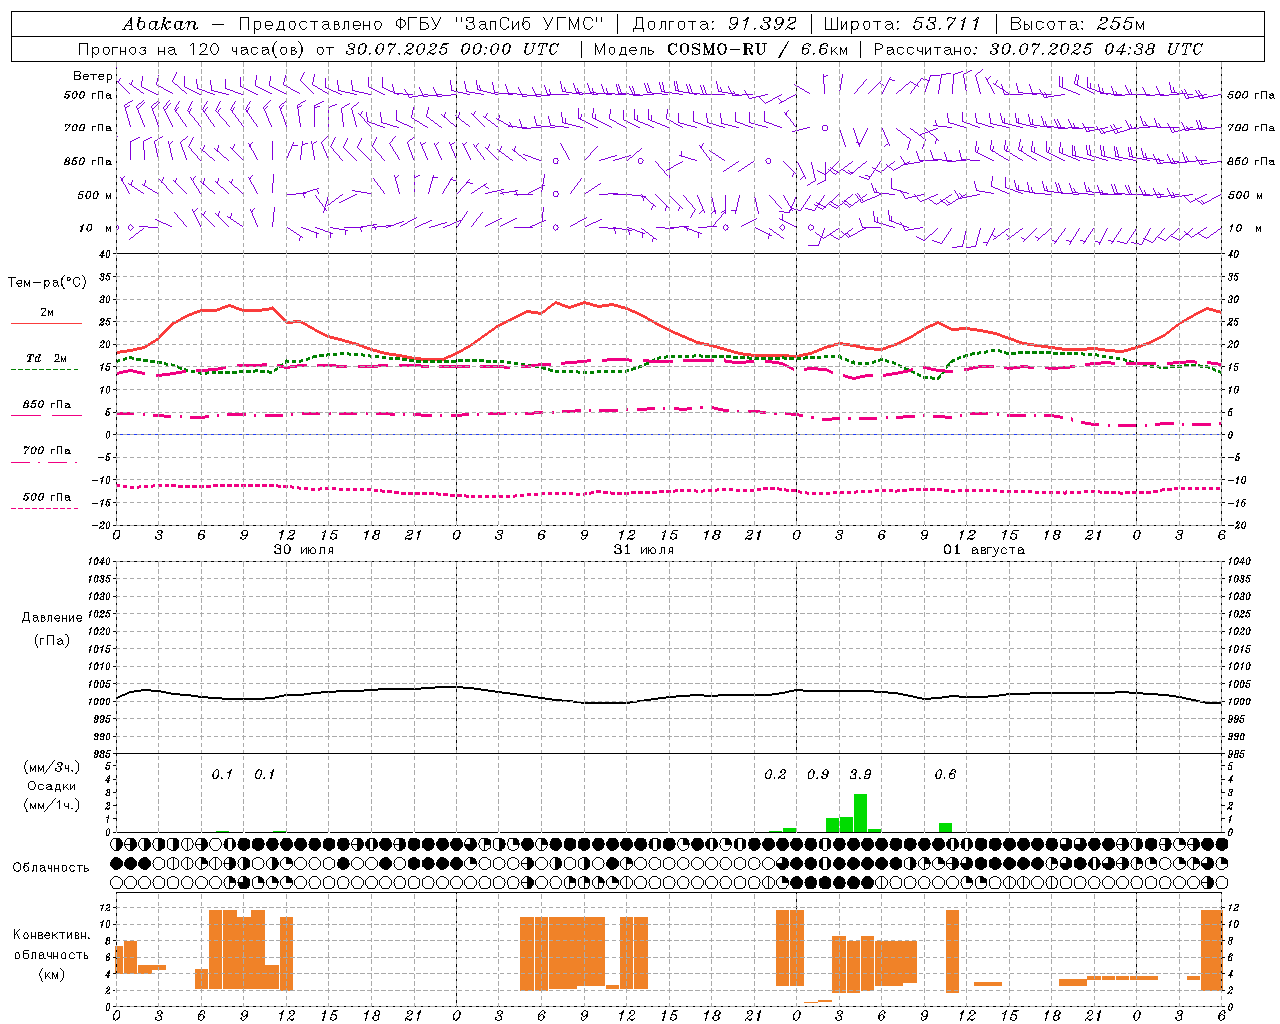Select the "Долгота: 91.392" header field
This screenshot has height=1024, width=1280.
click(715, 23)
